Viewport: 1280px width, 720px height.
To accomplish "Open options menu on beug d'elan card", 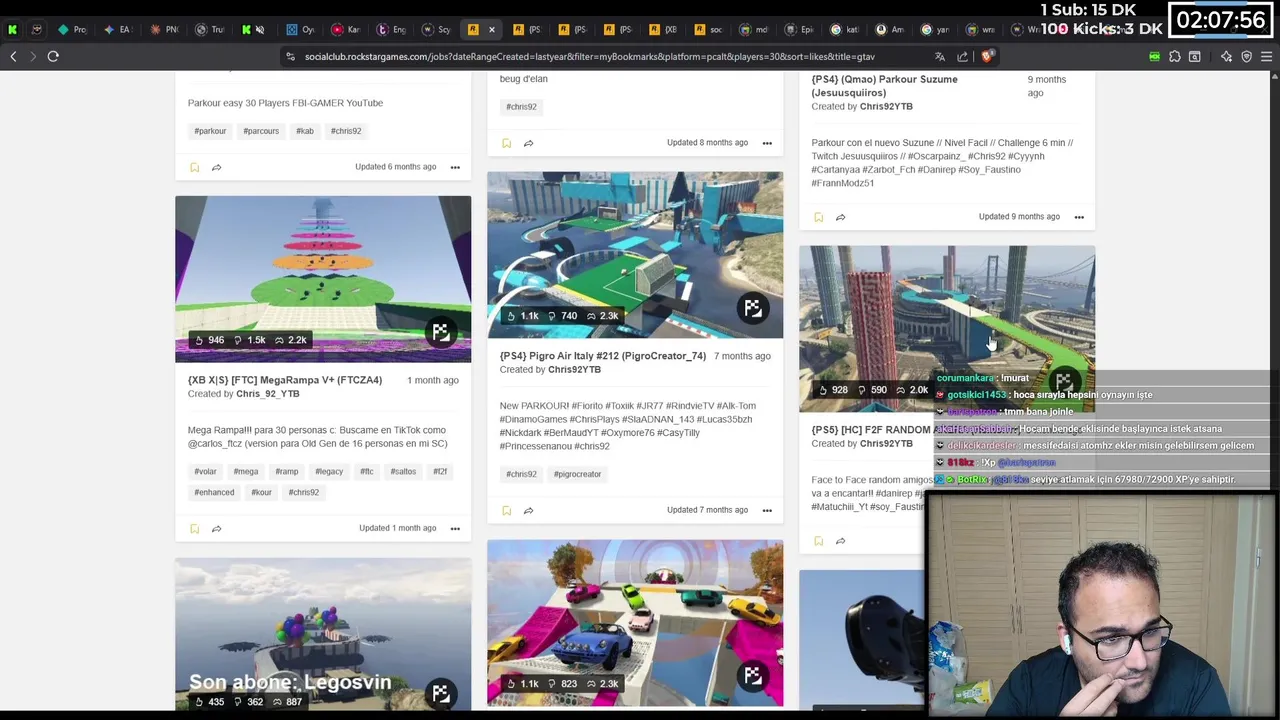I will click(767, 143).
